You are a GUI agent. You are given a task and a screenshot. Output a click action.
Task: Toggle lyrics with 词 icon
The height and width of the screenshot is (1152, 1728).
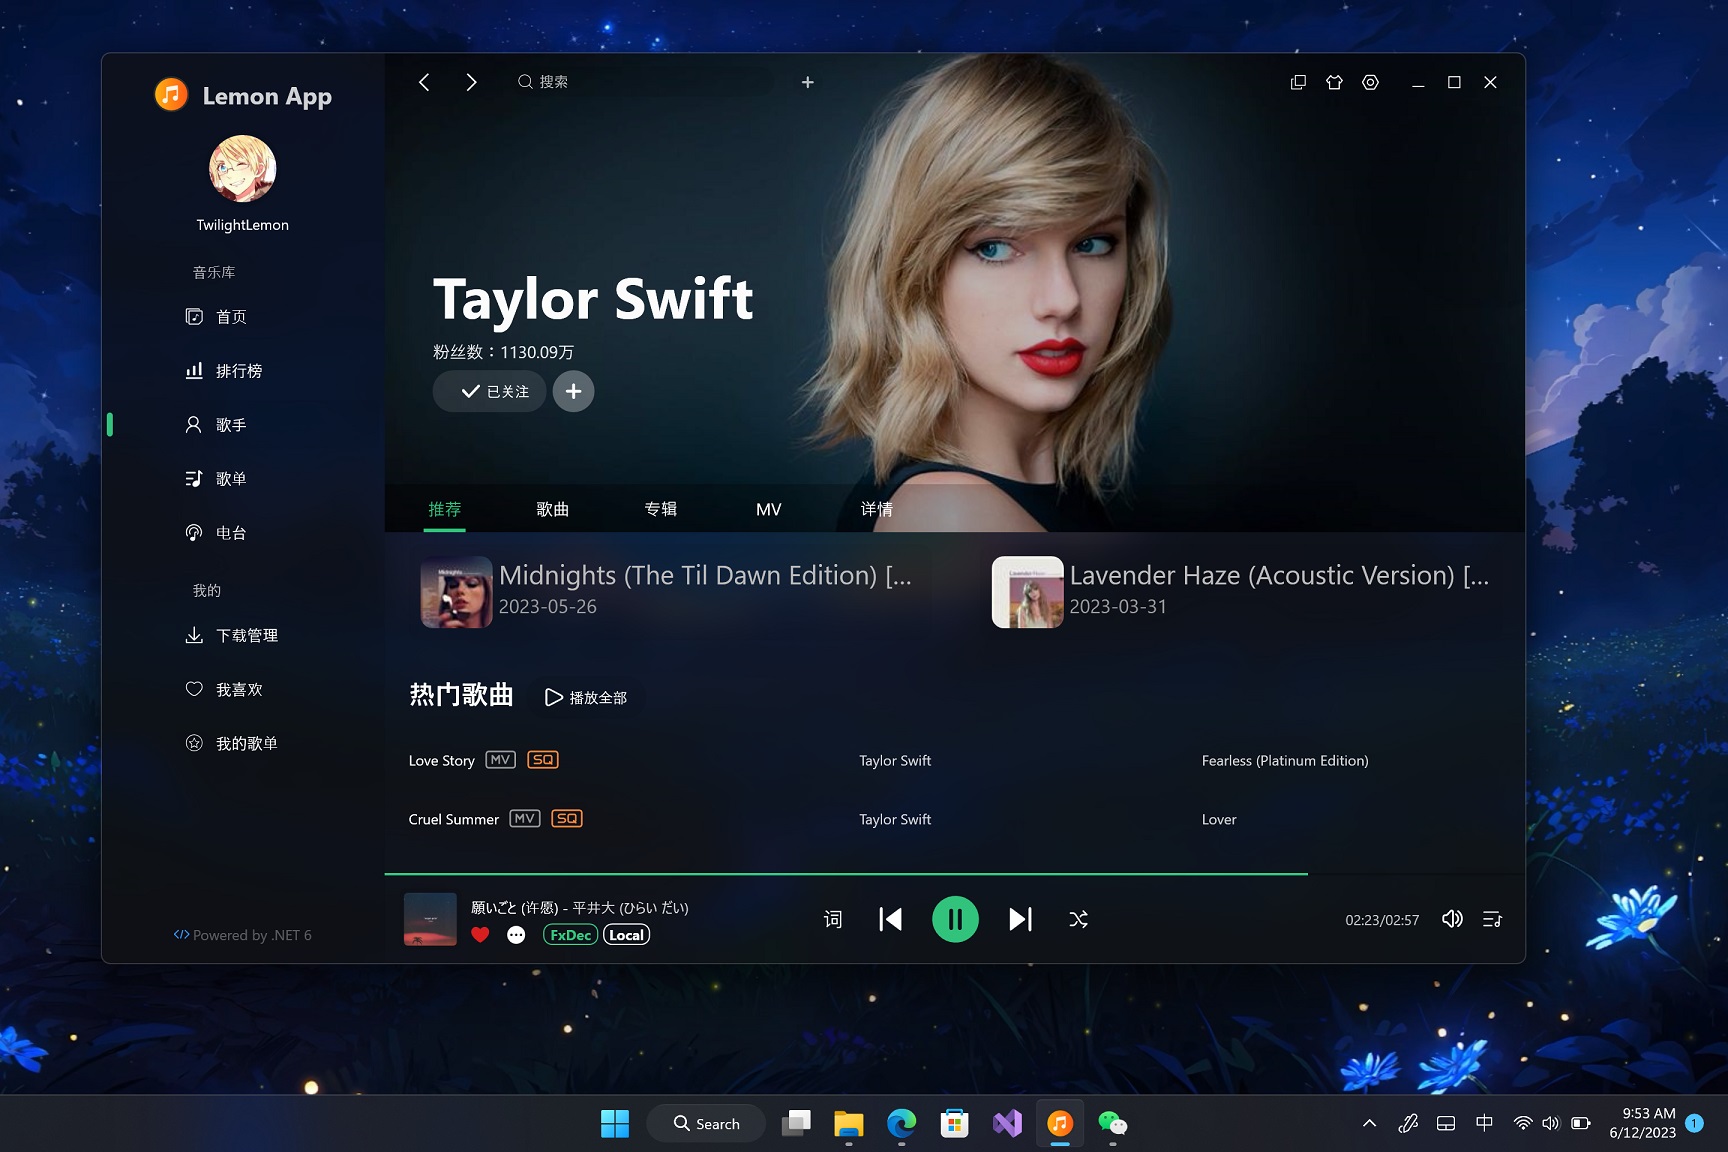point(833,919)
